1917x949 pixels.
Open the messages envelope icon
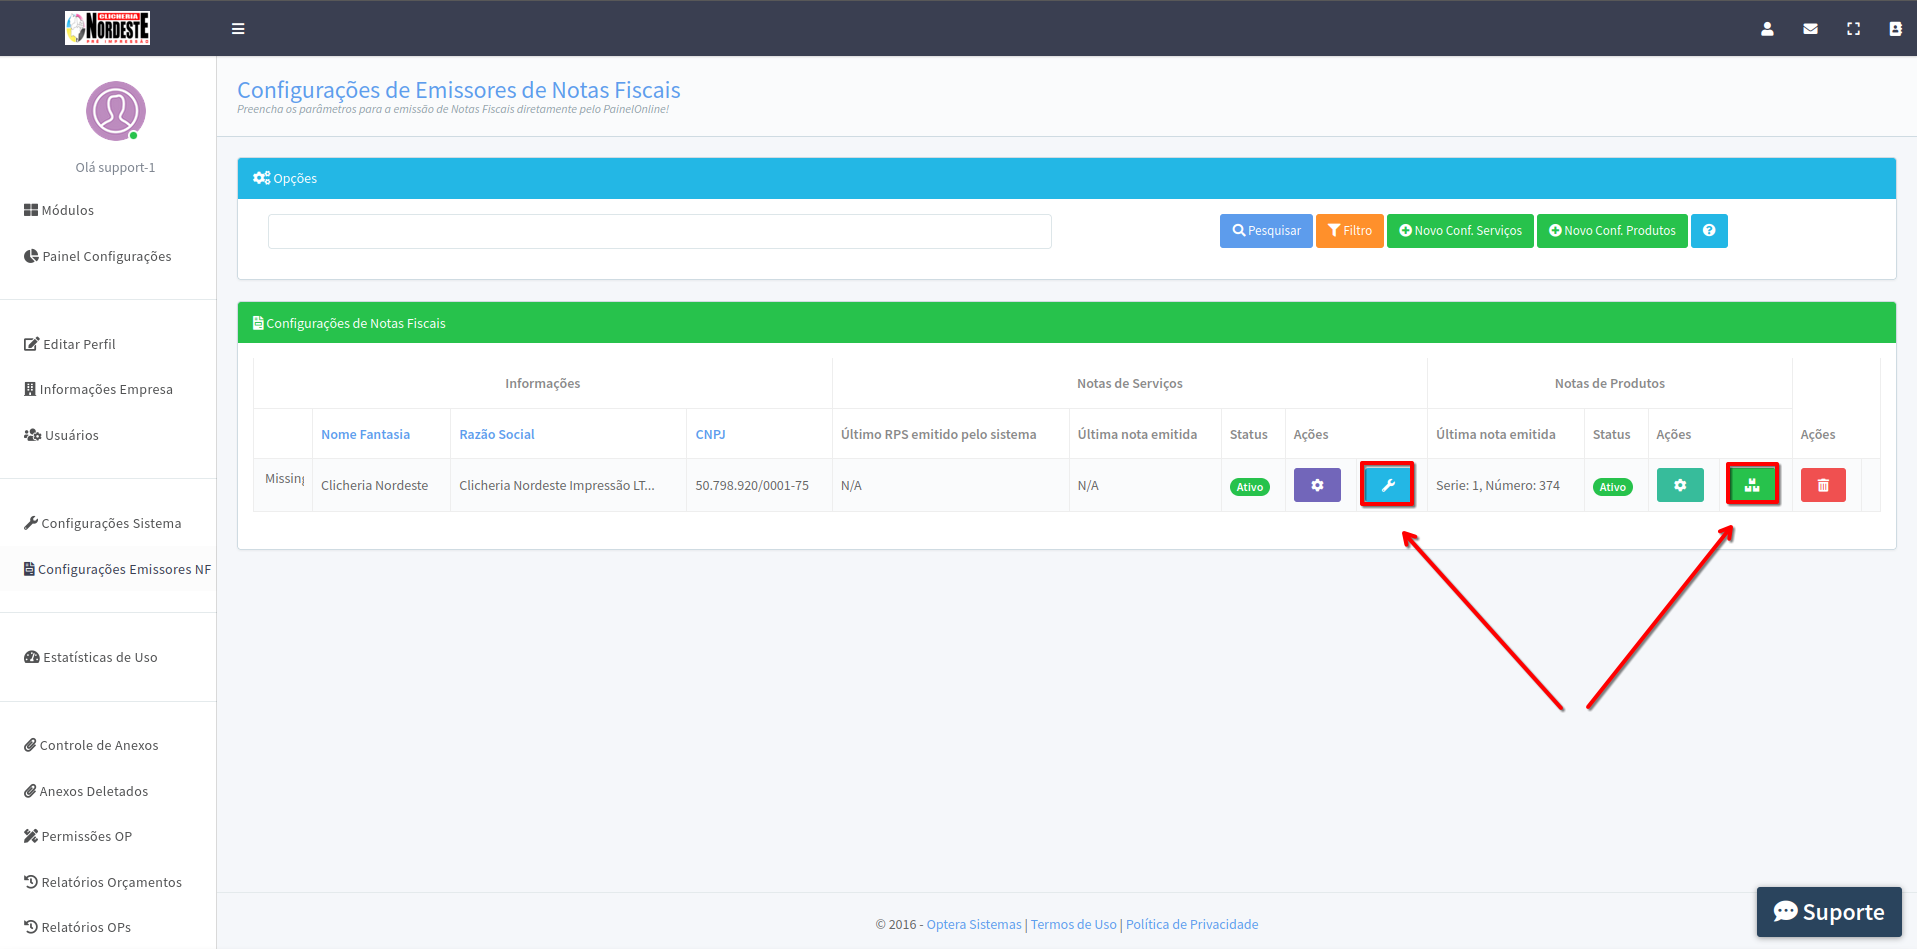coord(1810,29)
